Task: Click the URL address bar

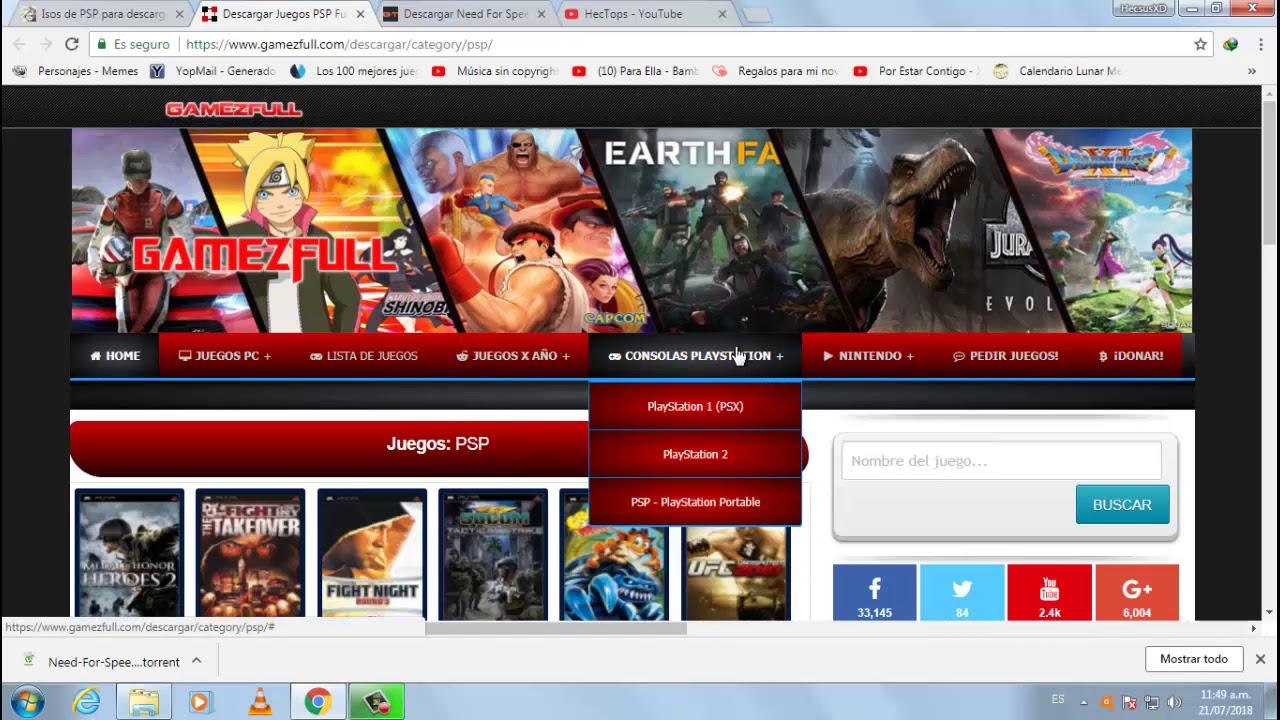Action: tap(640, 44)
